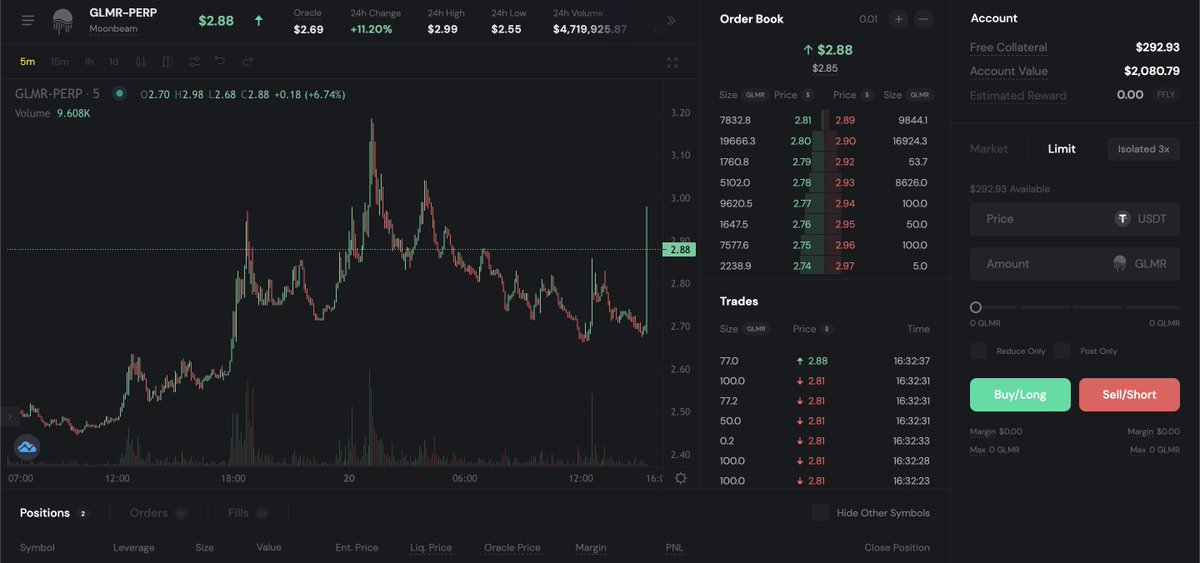This screenshot has width=1200, height=563.
Task: Toggle GLMR size unit in right order book column
Action: [x=920, y=95]
